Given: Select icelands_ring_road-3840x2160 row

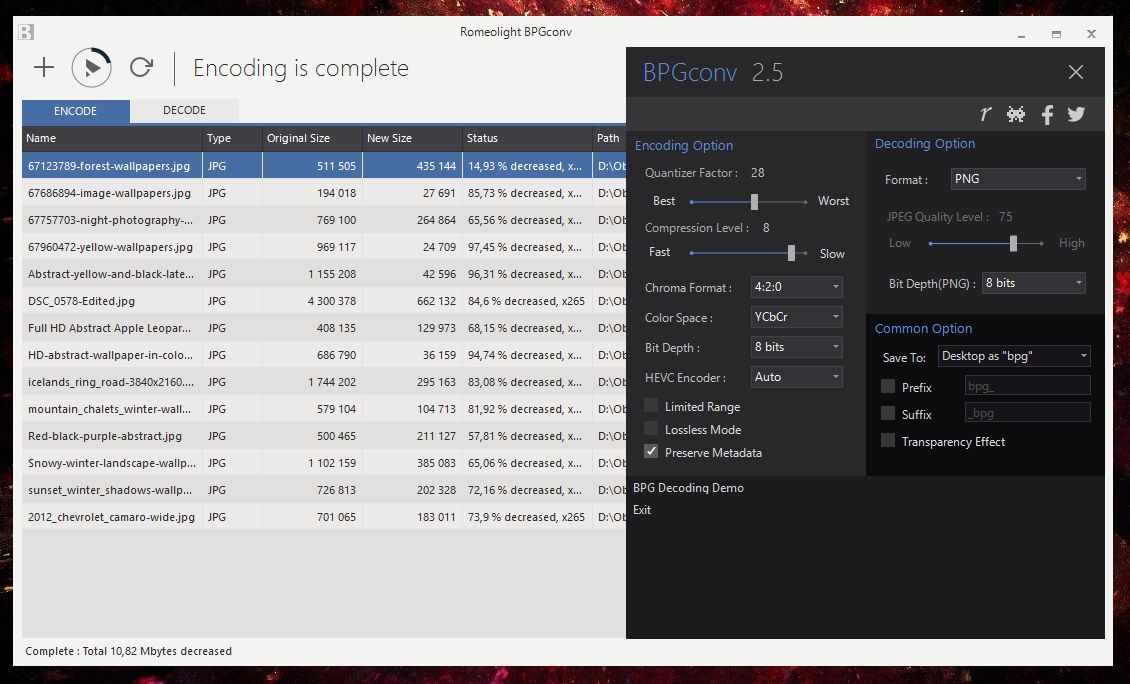Looking at the screenshot, I should pyautogui.click(x=324, y=382).
